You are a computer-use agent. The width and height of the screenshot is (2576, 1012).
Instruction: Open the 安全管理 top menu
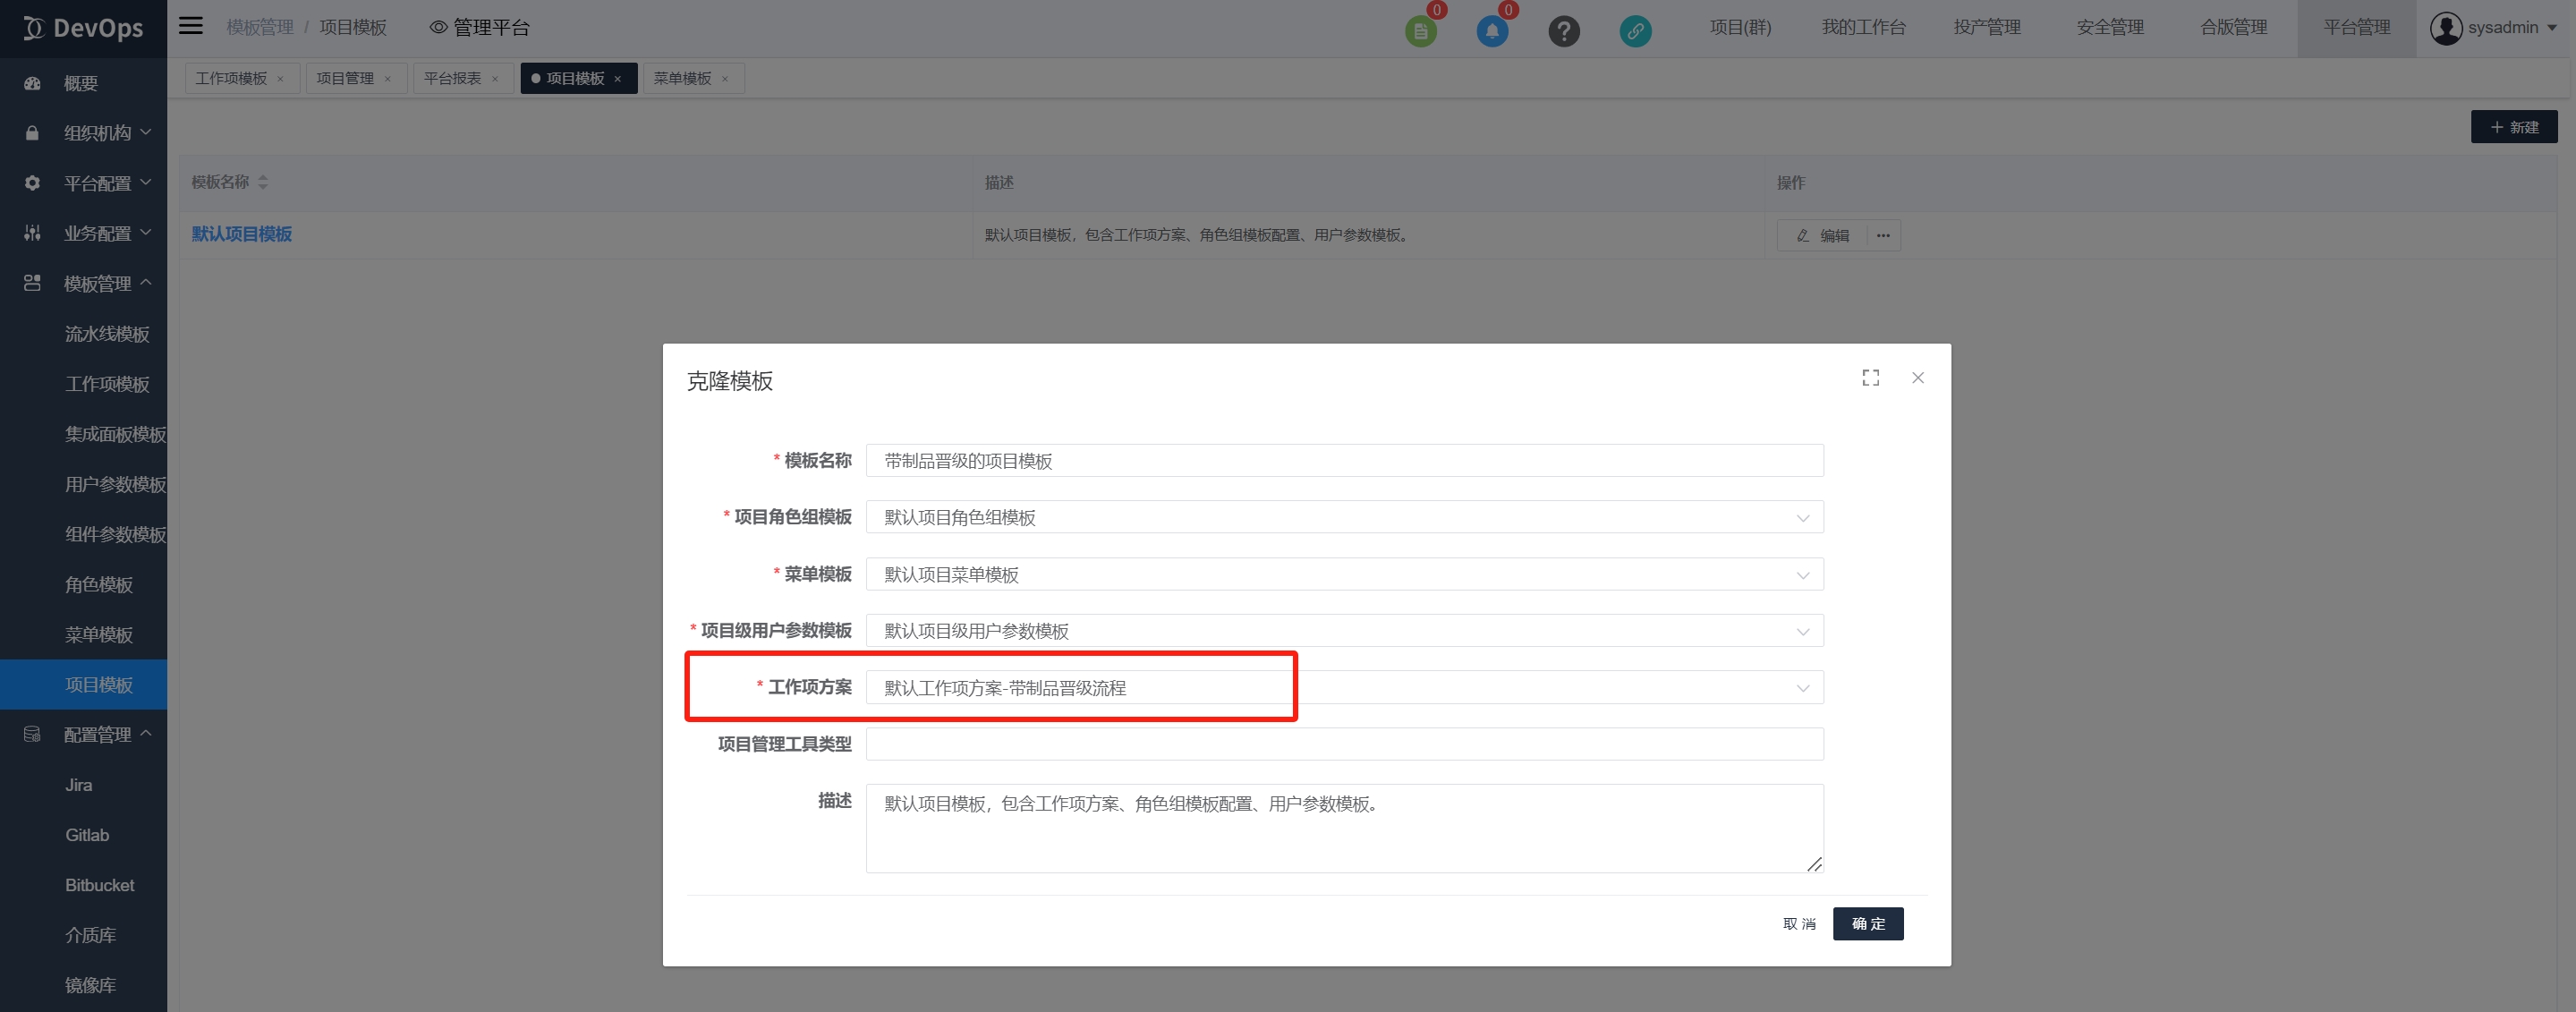click(2109, 28)
